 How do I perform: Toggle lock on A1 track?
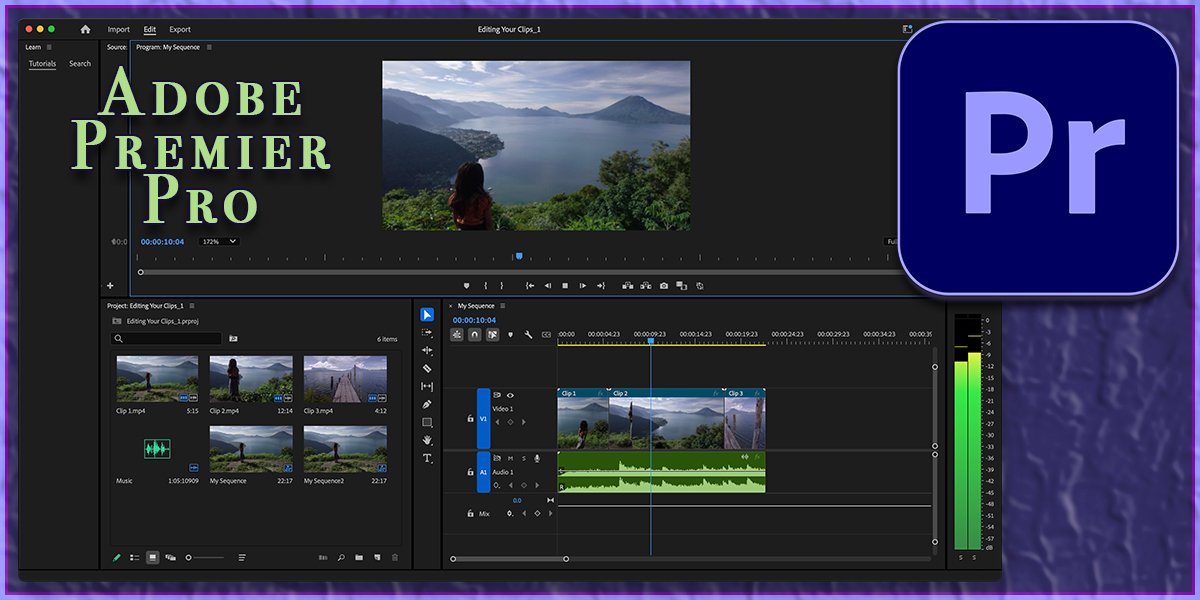coord(470,472)
